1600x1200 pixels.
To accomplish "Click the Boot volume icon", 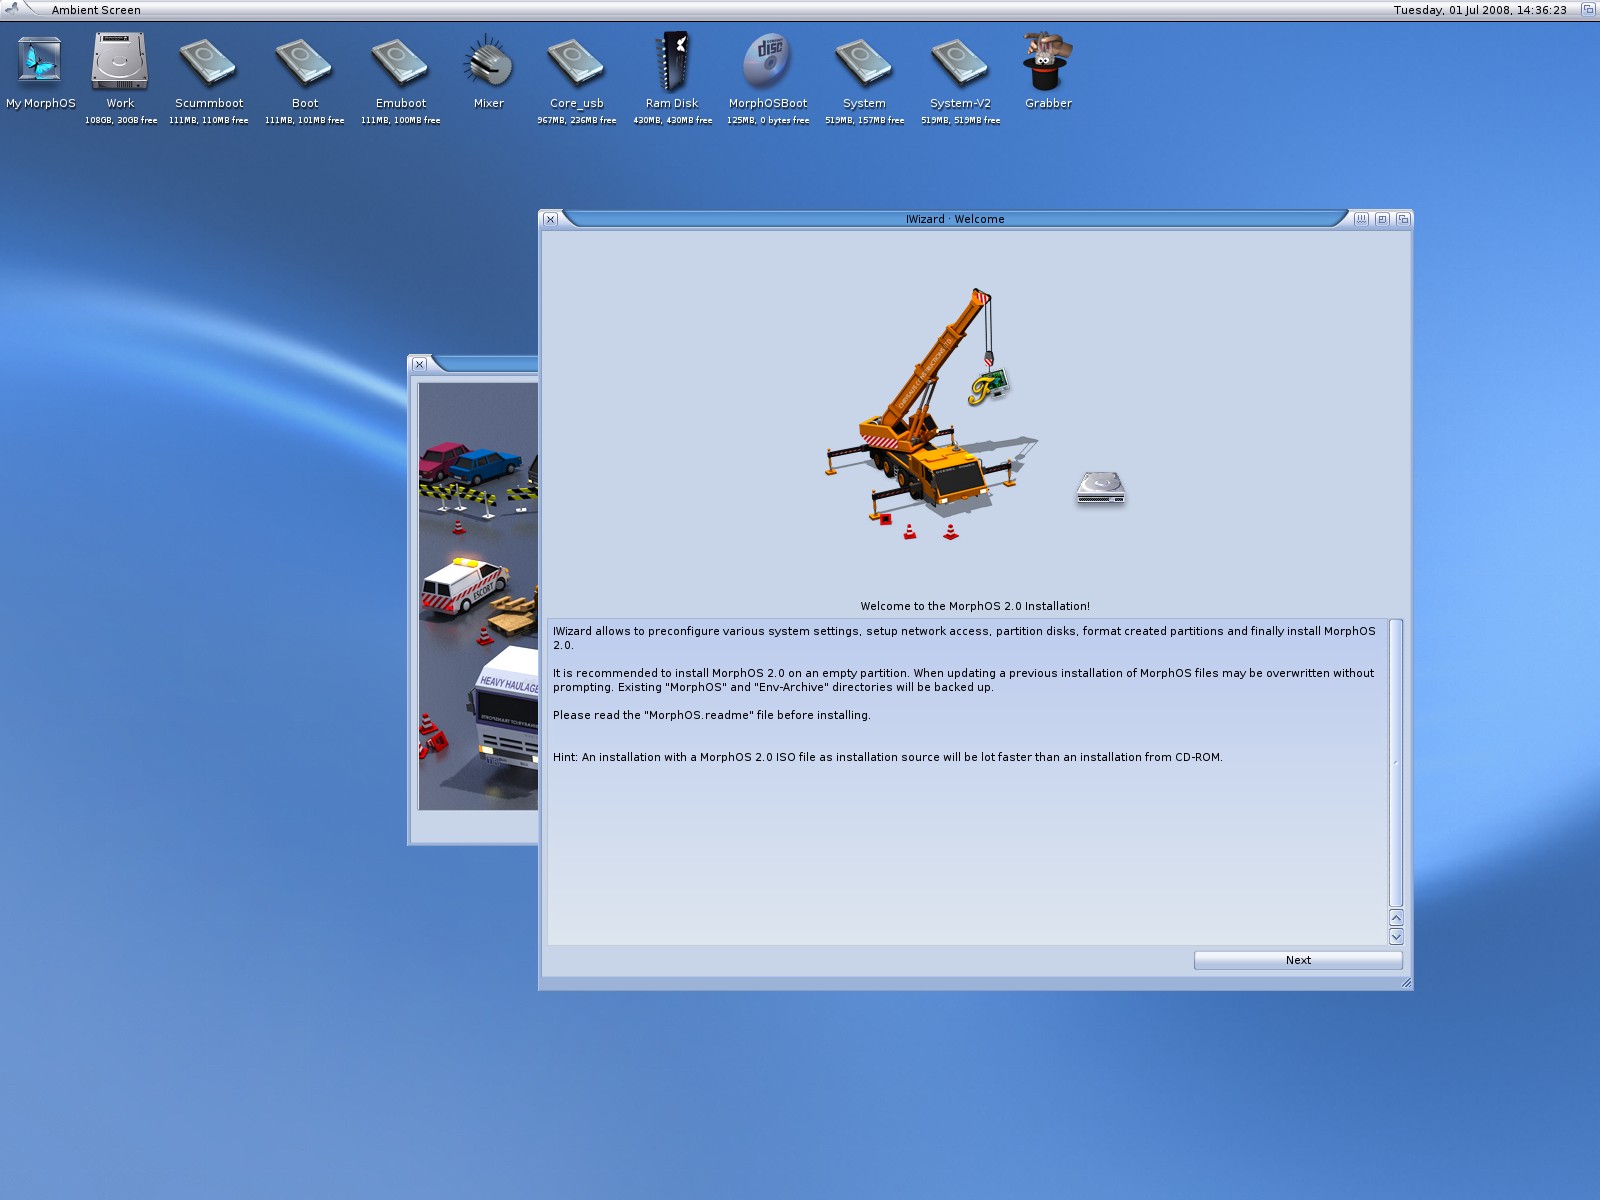I will coord(304,62).
